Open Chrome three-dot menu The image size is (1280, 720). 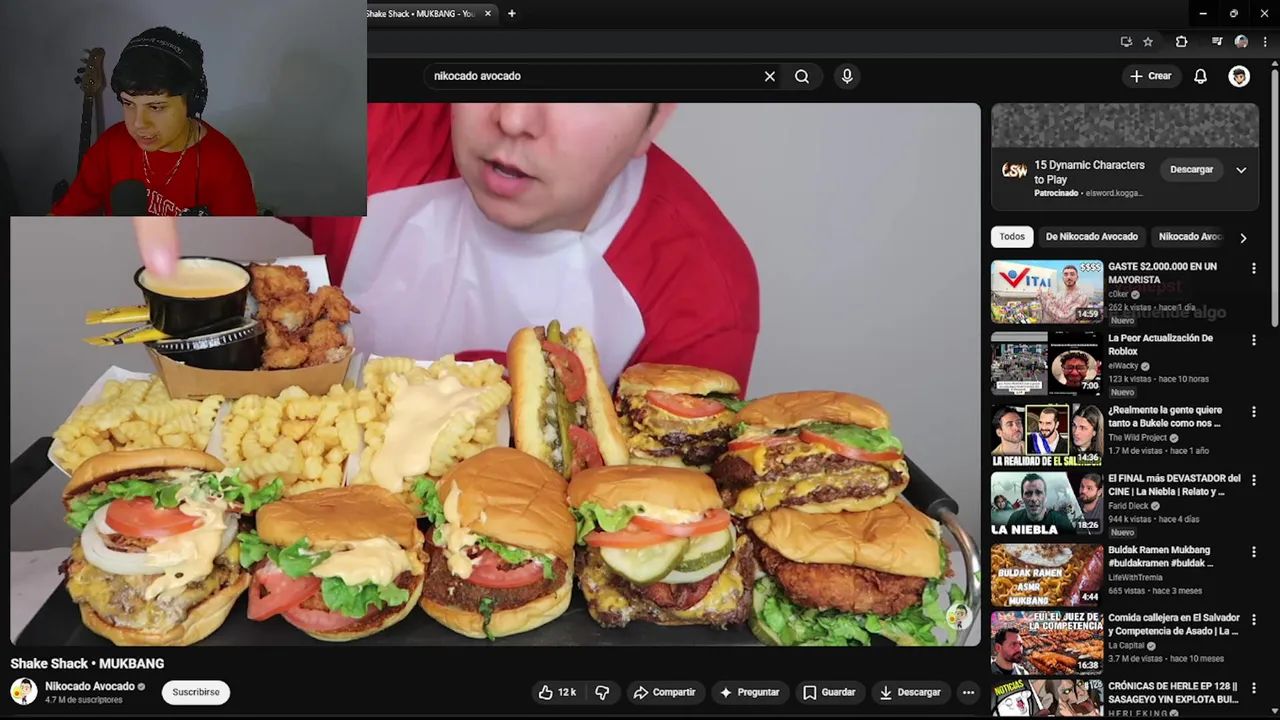(x=1264, y=42)
